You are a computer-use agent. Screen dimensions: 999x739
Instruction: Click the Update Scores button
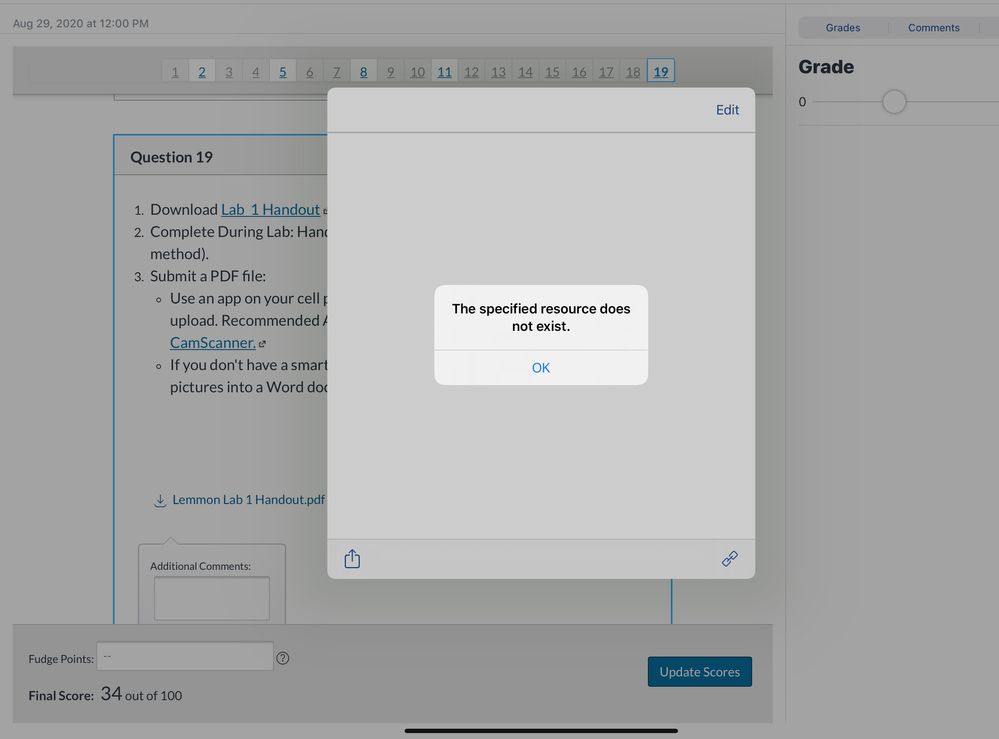coord(699,672)
